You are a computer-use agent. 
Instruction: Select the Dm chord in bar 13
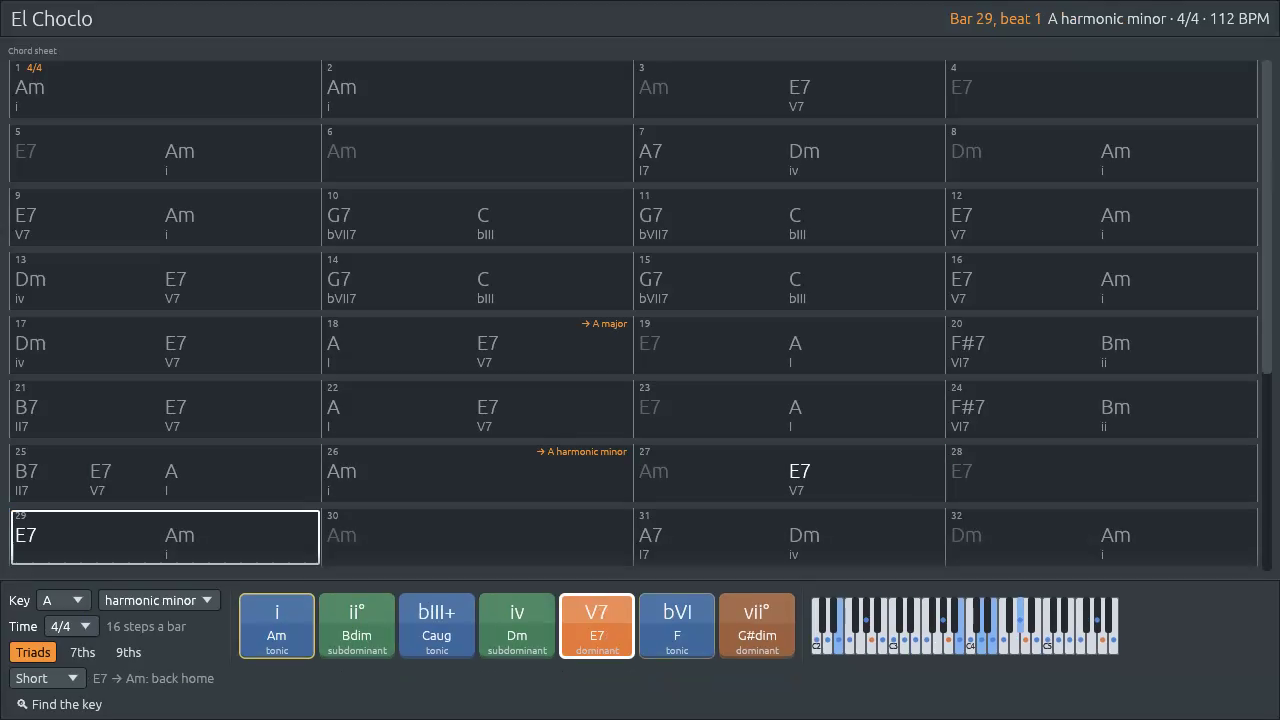[x=31, y=279]
